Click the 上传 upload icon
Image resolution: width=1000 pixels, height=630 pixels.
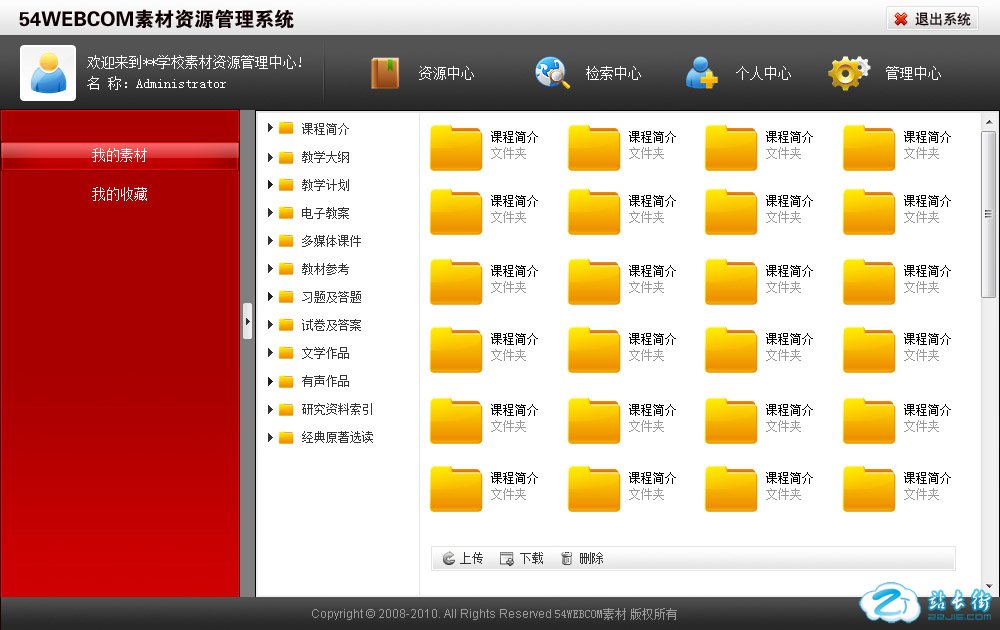point(449,559)
